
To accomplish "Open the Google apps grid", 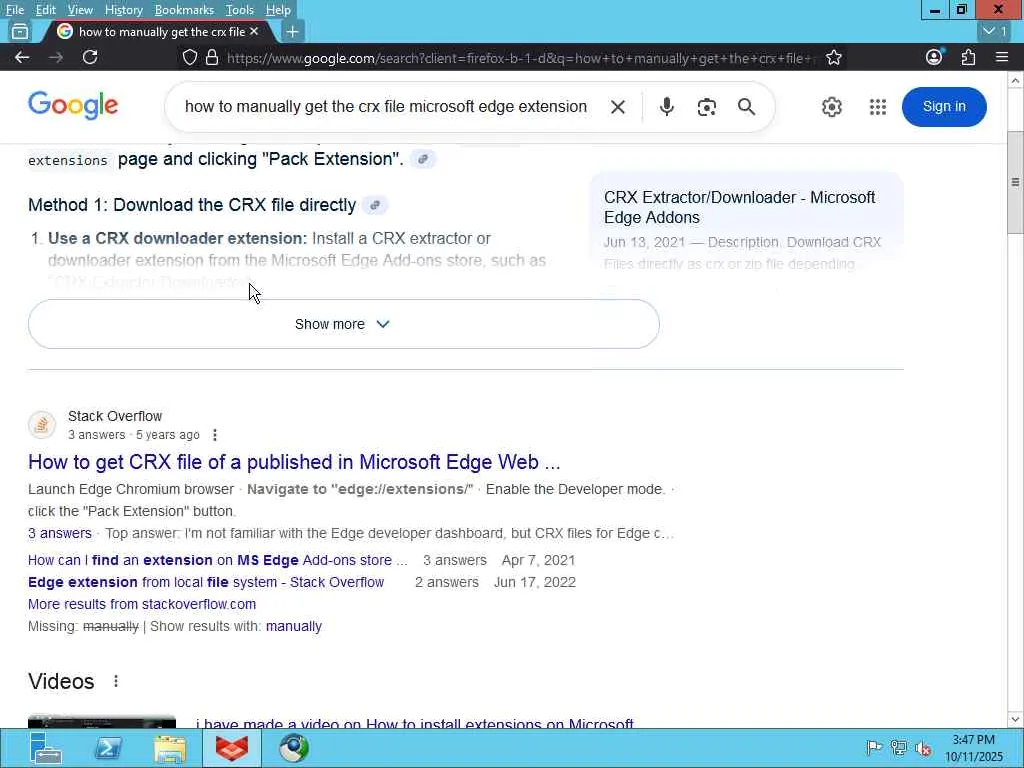I will pyautogui.click(x=878, y=106).
